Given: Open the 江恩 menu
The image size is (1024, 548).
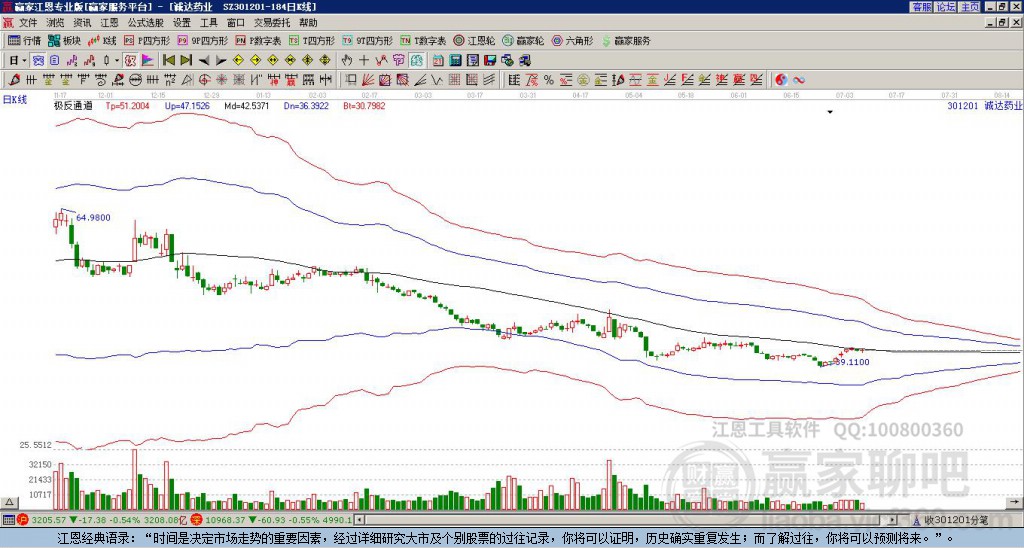Looking at the screenshot, I should pyautogui.click(x=109, y=23).
